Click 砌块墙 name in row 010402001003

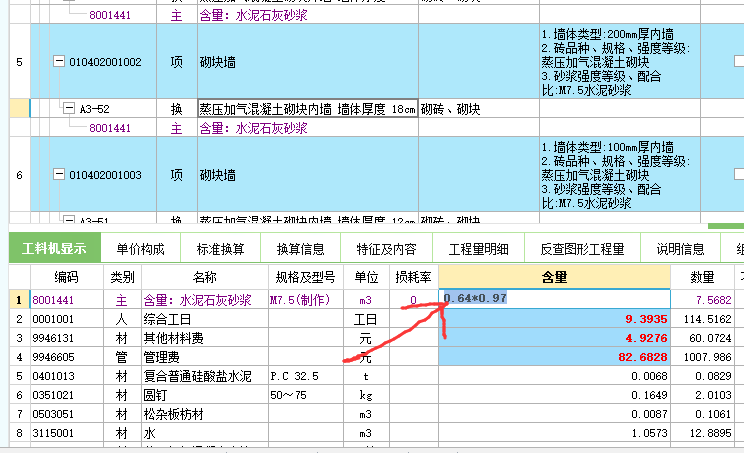click(x=218, y=175)
